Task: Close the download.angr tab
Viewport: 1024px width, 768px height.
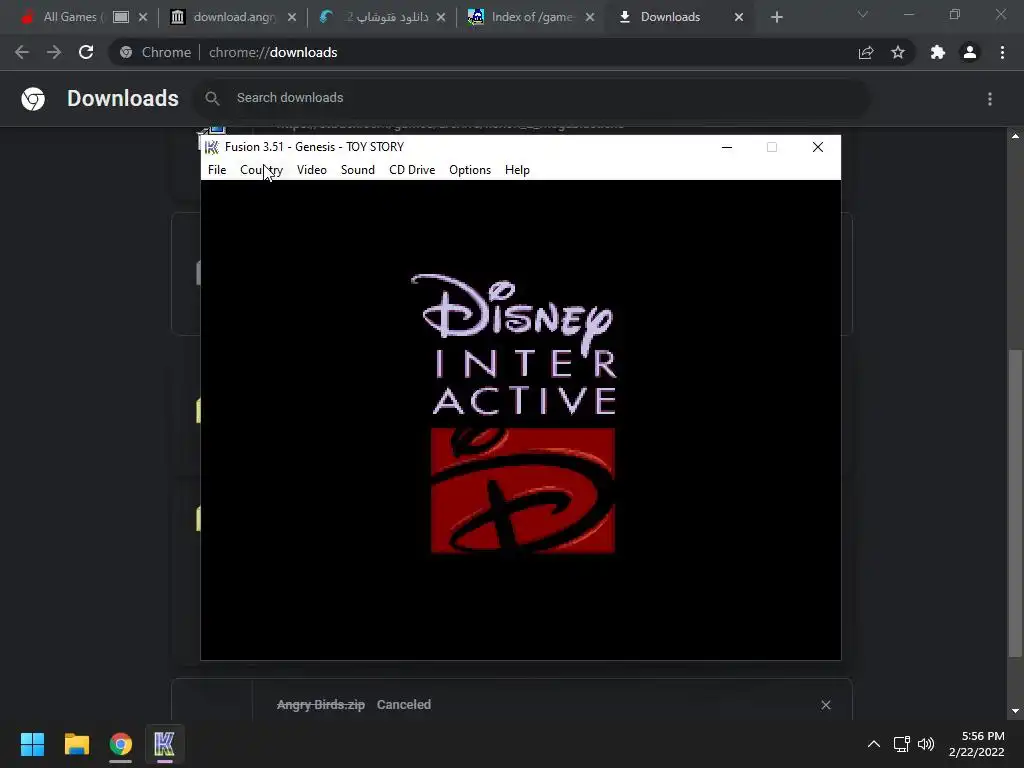Action: pyautogui.click(x=292, y=17)
